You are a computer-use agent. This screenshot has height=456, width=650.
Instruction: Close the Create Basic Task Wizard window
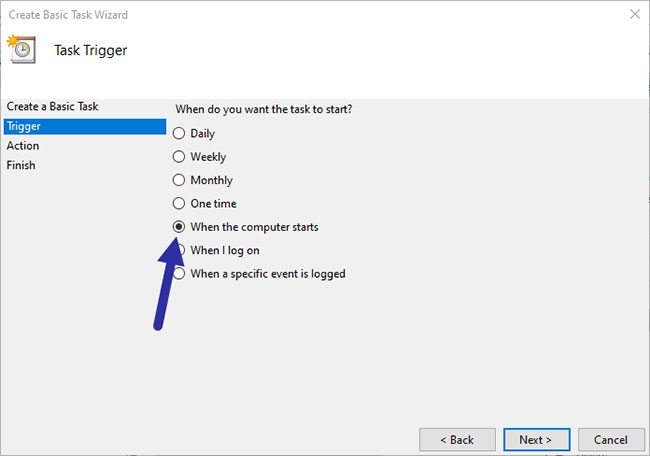(635, 14)
